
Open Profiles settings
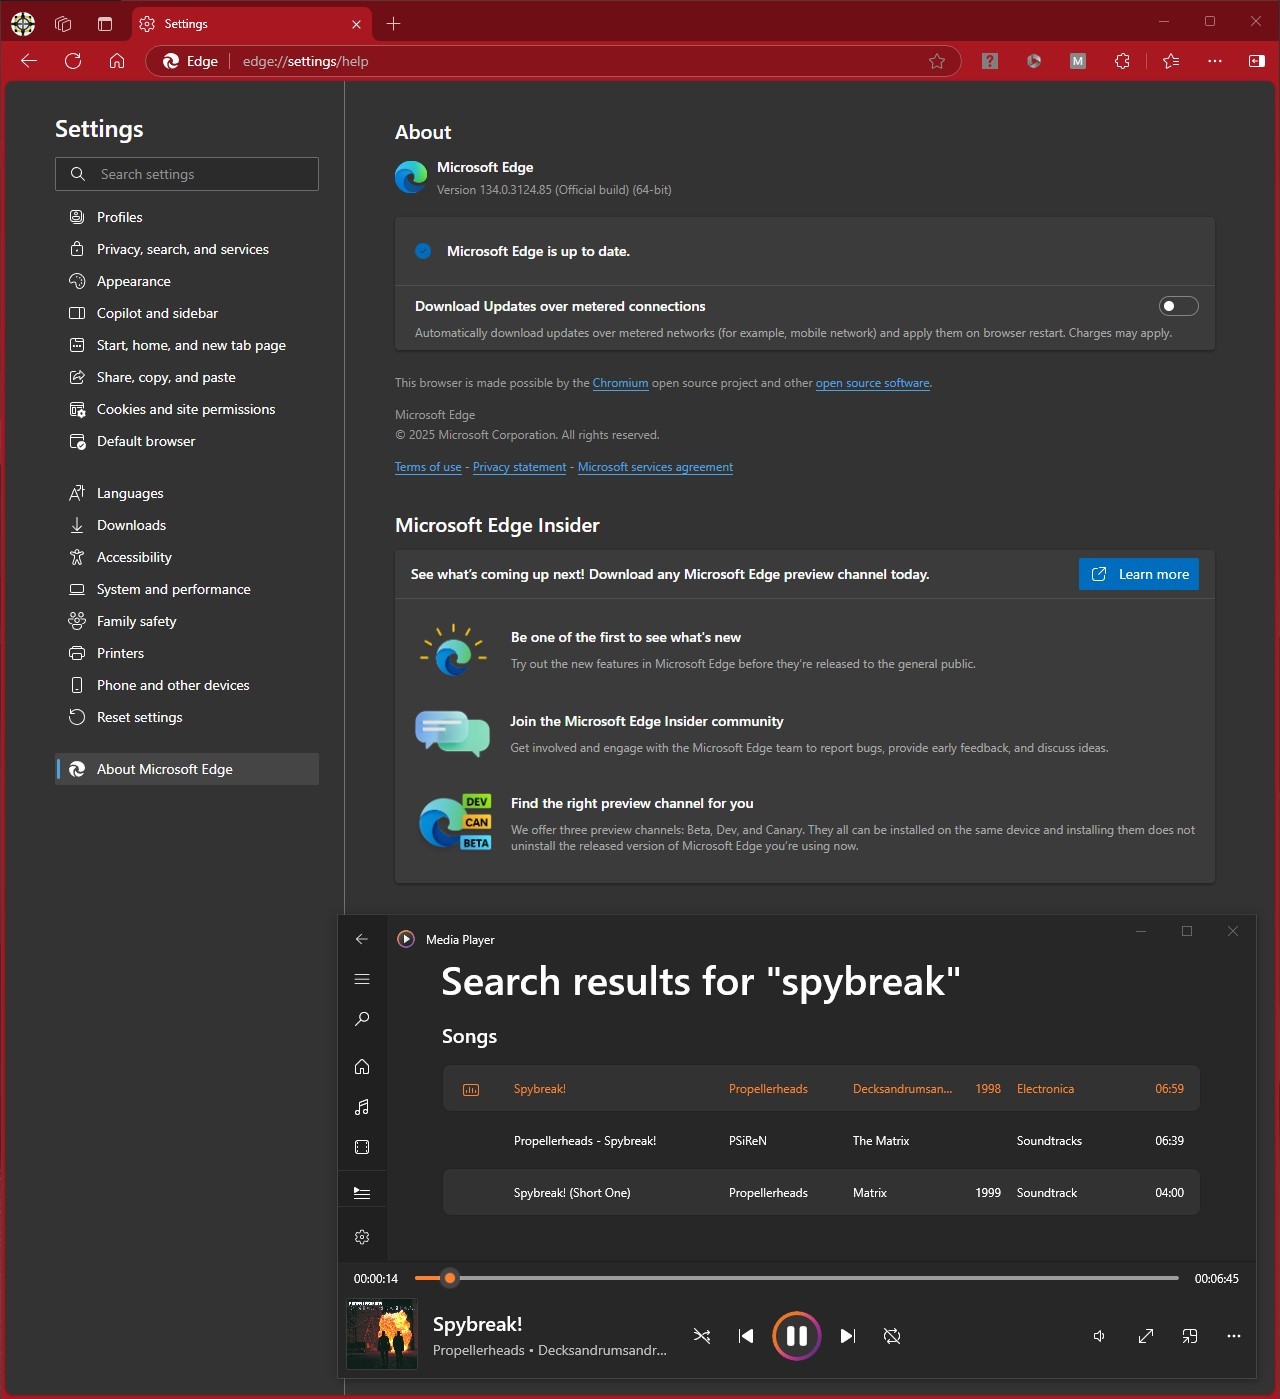pyautogui.click(x=187, y=217)
